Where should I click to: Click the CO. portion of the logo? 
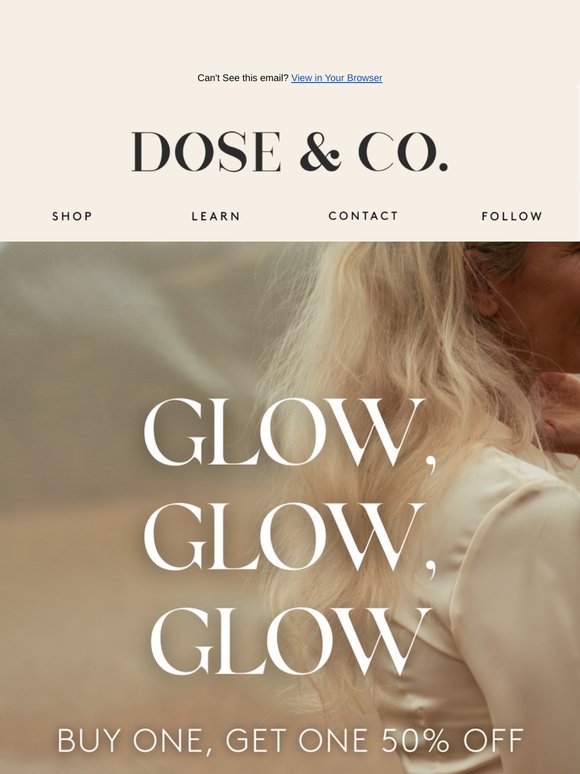click(x=403, y=152)
